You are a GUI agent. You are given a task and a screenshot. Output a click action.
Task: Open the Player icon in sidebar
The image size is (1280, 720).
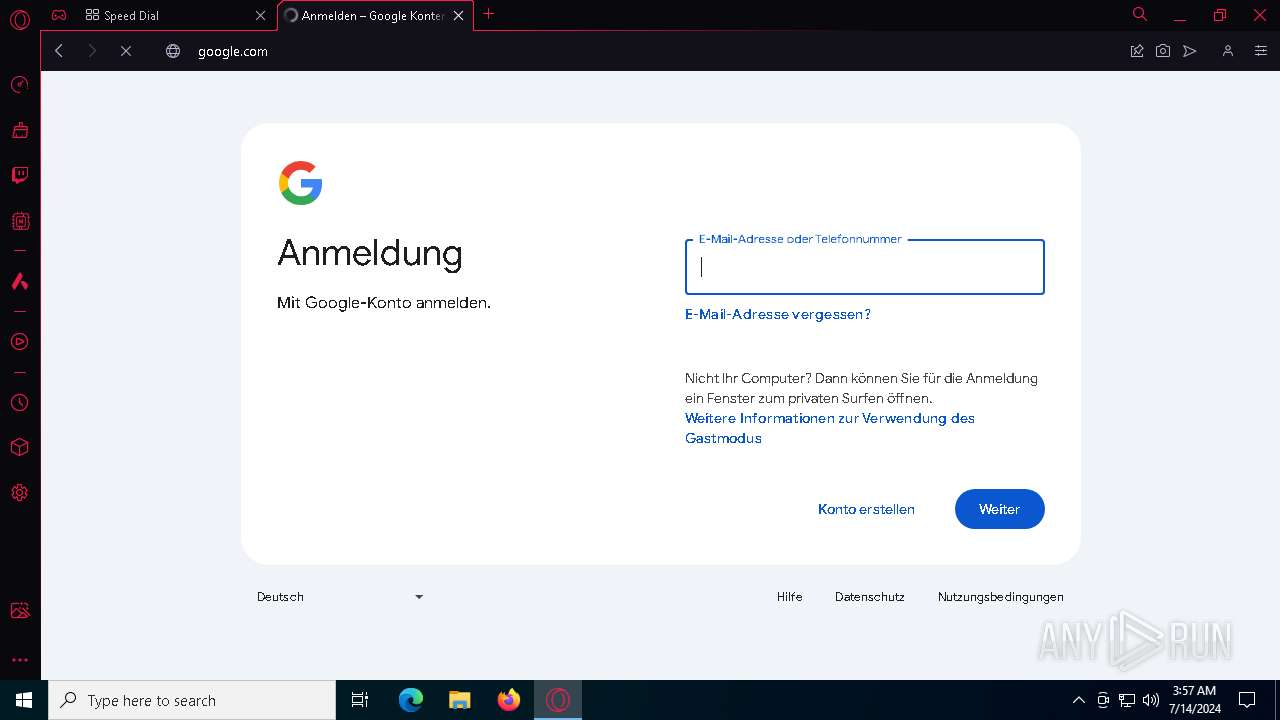(x=19, y=342)
